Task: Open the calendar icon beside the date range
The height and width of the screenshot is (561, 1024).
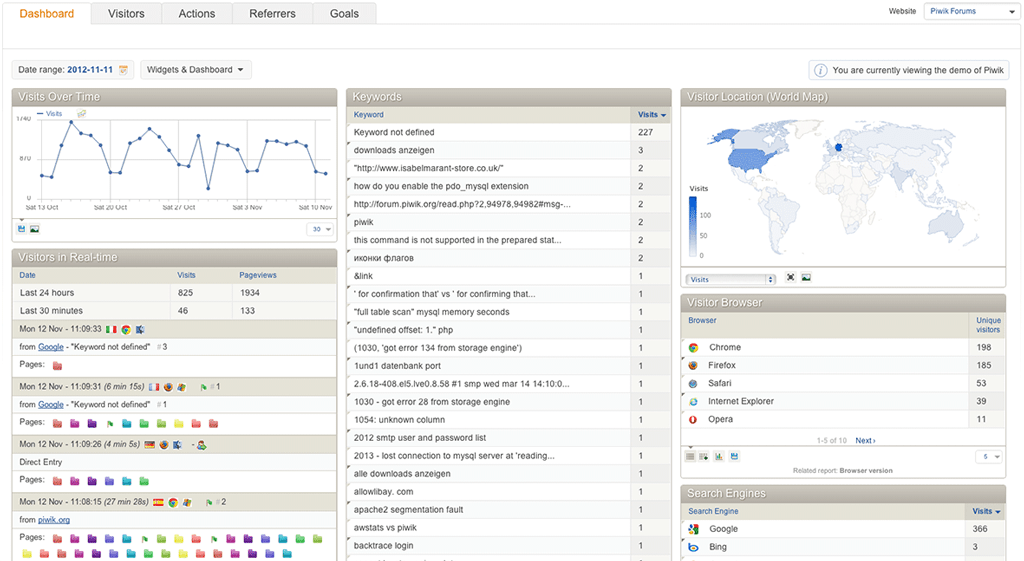Action: pyautogui.click(x=124, y=70)
